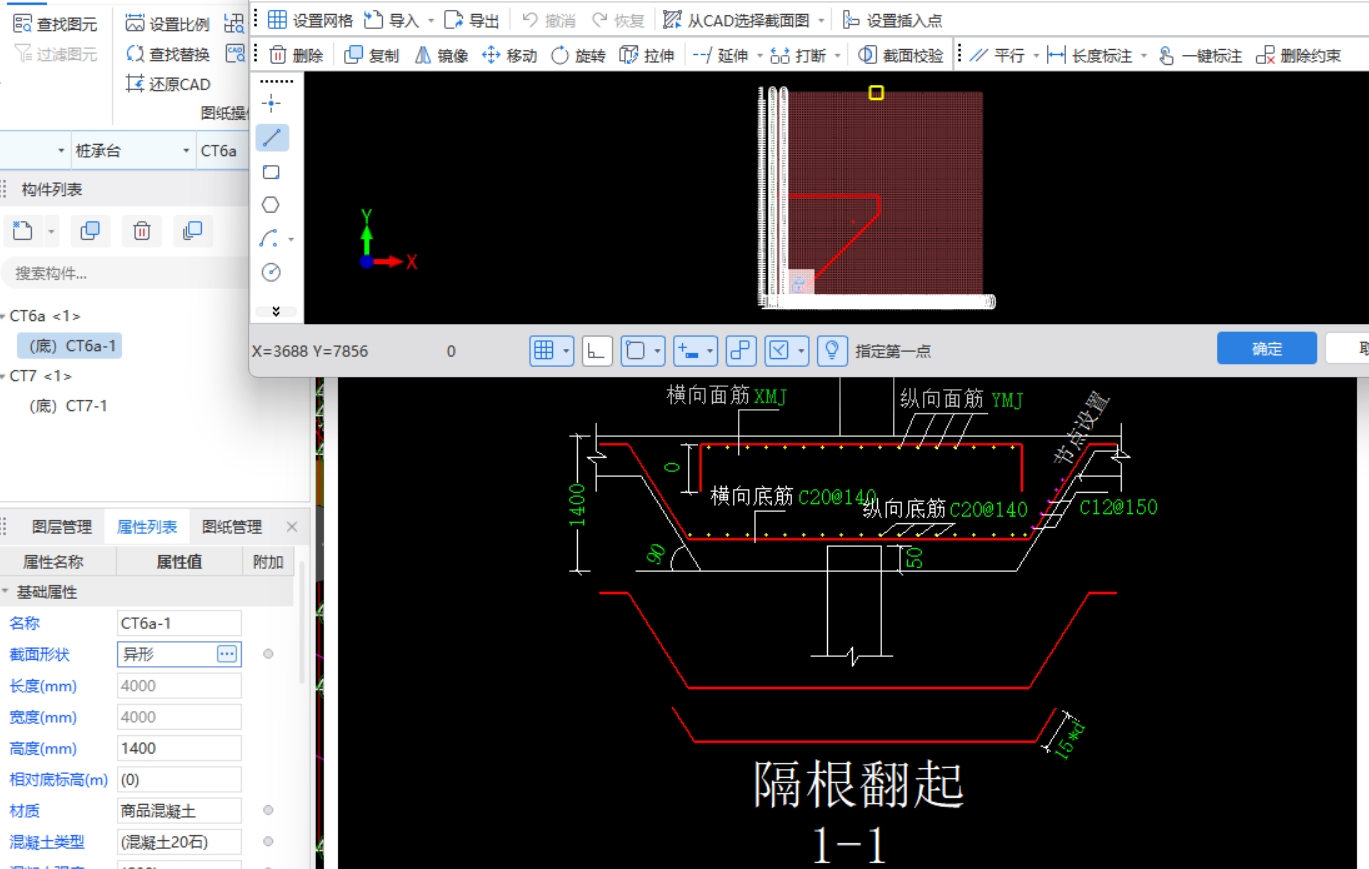Click the 一键标注 one-click dimension tool
Image resolution: width=1369 pixels, height=869 pixels.
coord(1200,55)
